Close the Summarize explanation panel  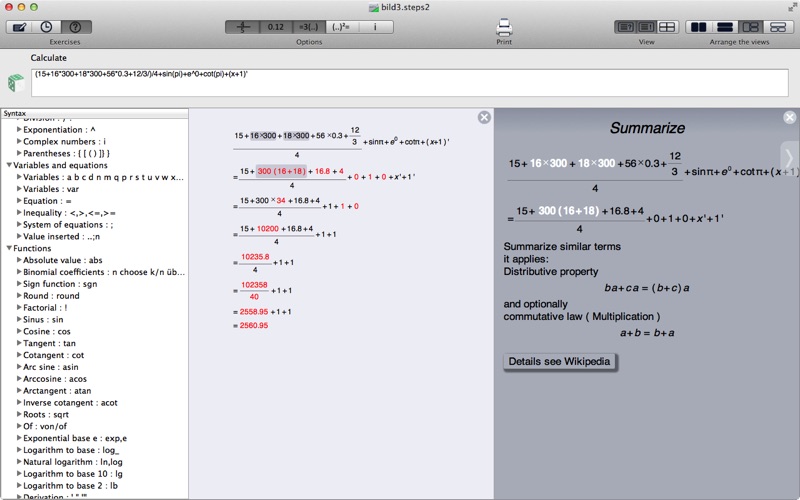(789, 117)
